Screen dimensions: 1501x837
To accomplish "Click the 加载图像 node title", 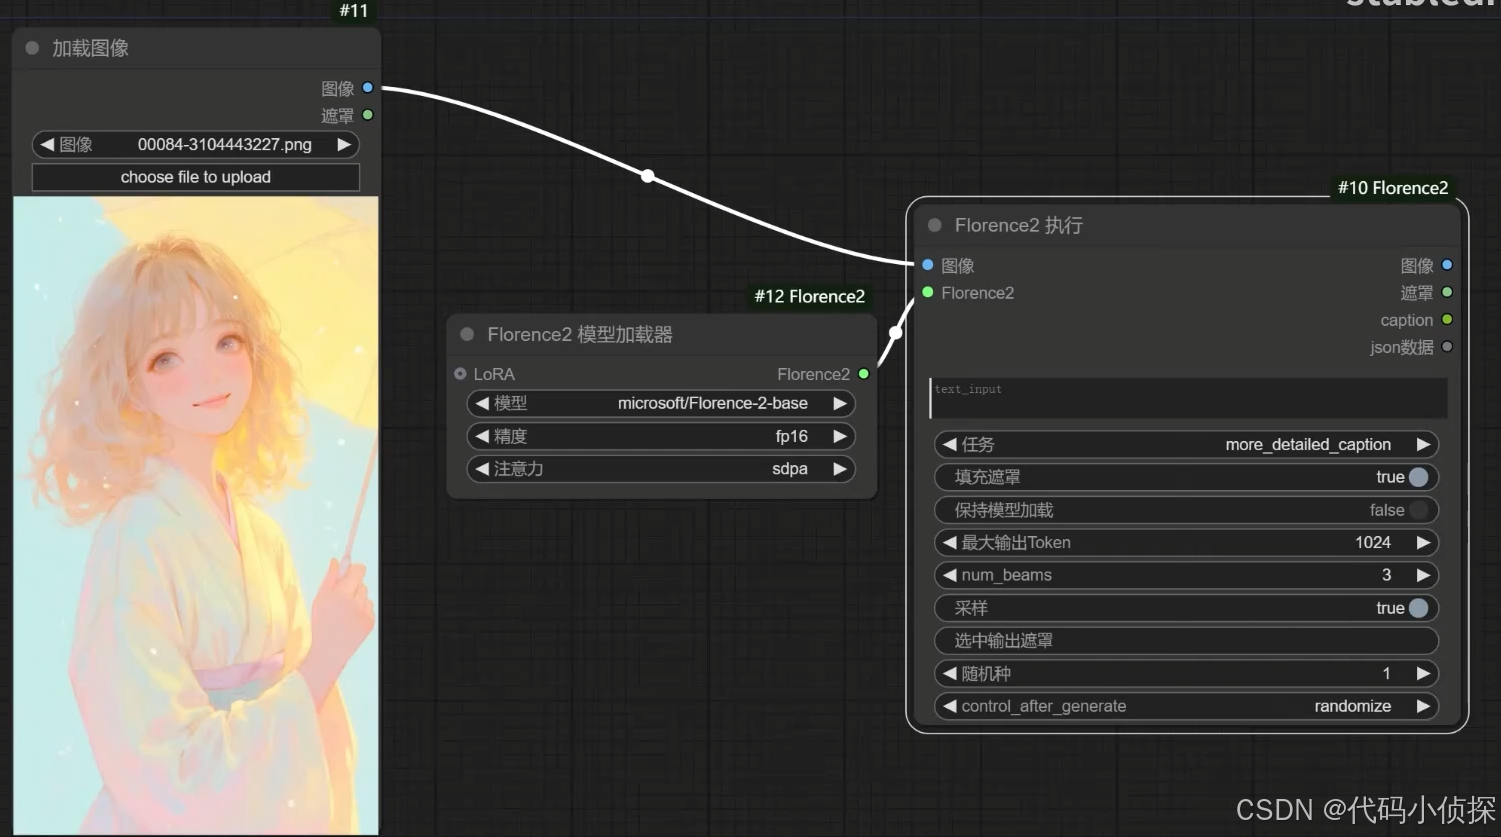I will point(90,48).
